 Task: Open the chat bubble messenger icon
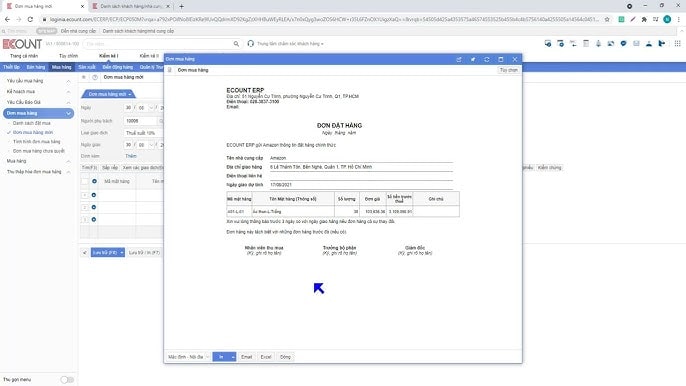click(623, 43)
